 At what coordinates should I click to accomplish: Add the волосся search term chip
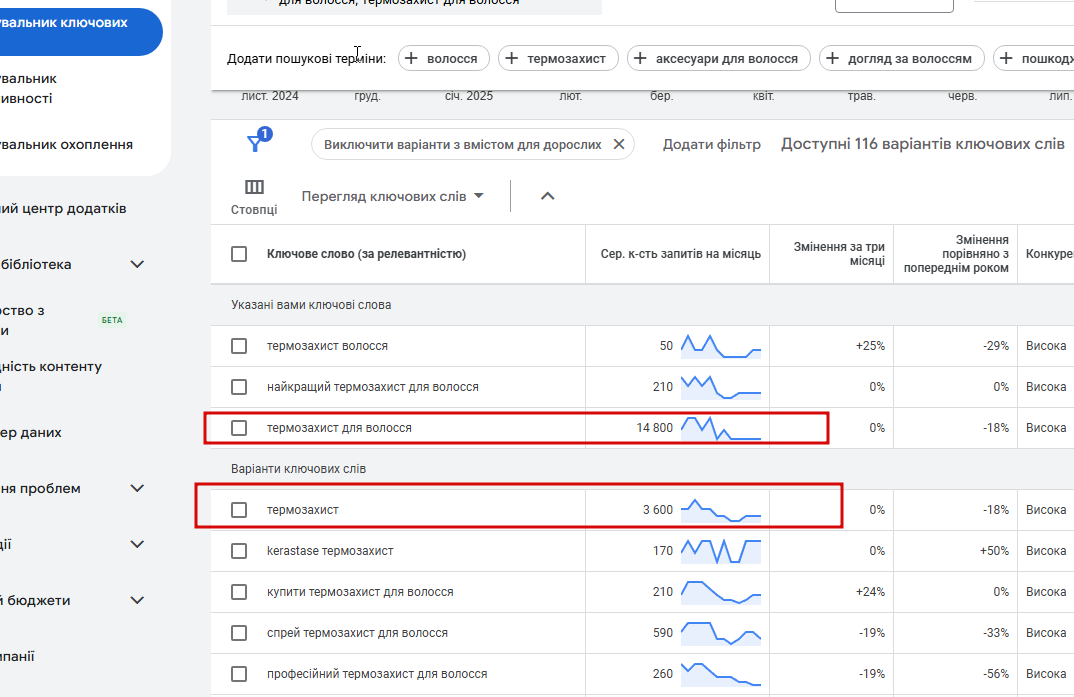tap(444, 59)
